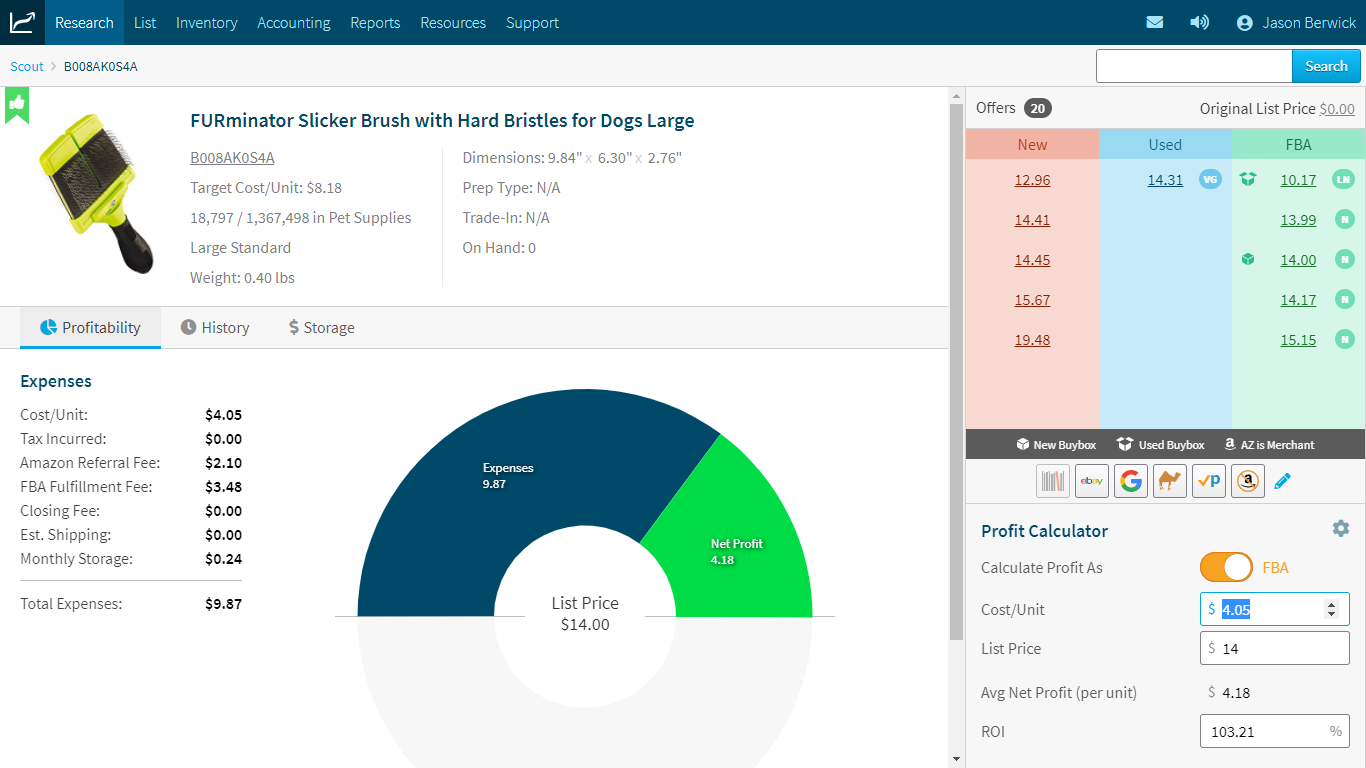
Task: Switch to the Profitability tab
Action: 90,327
